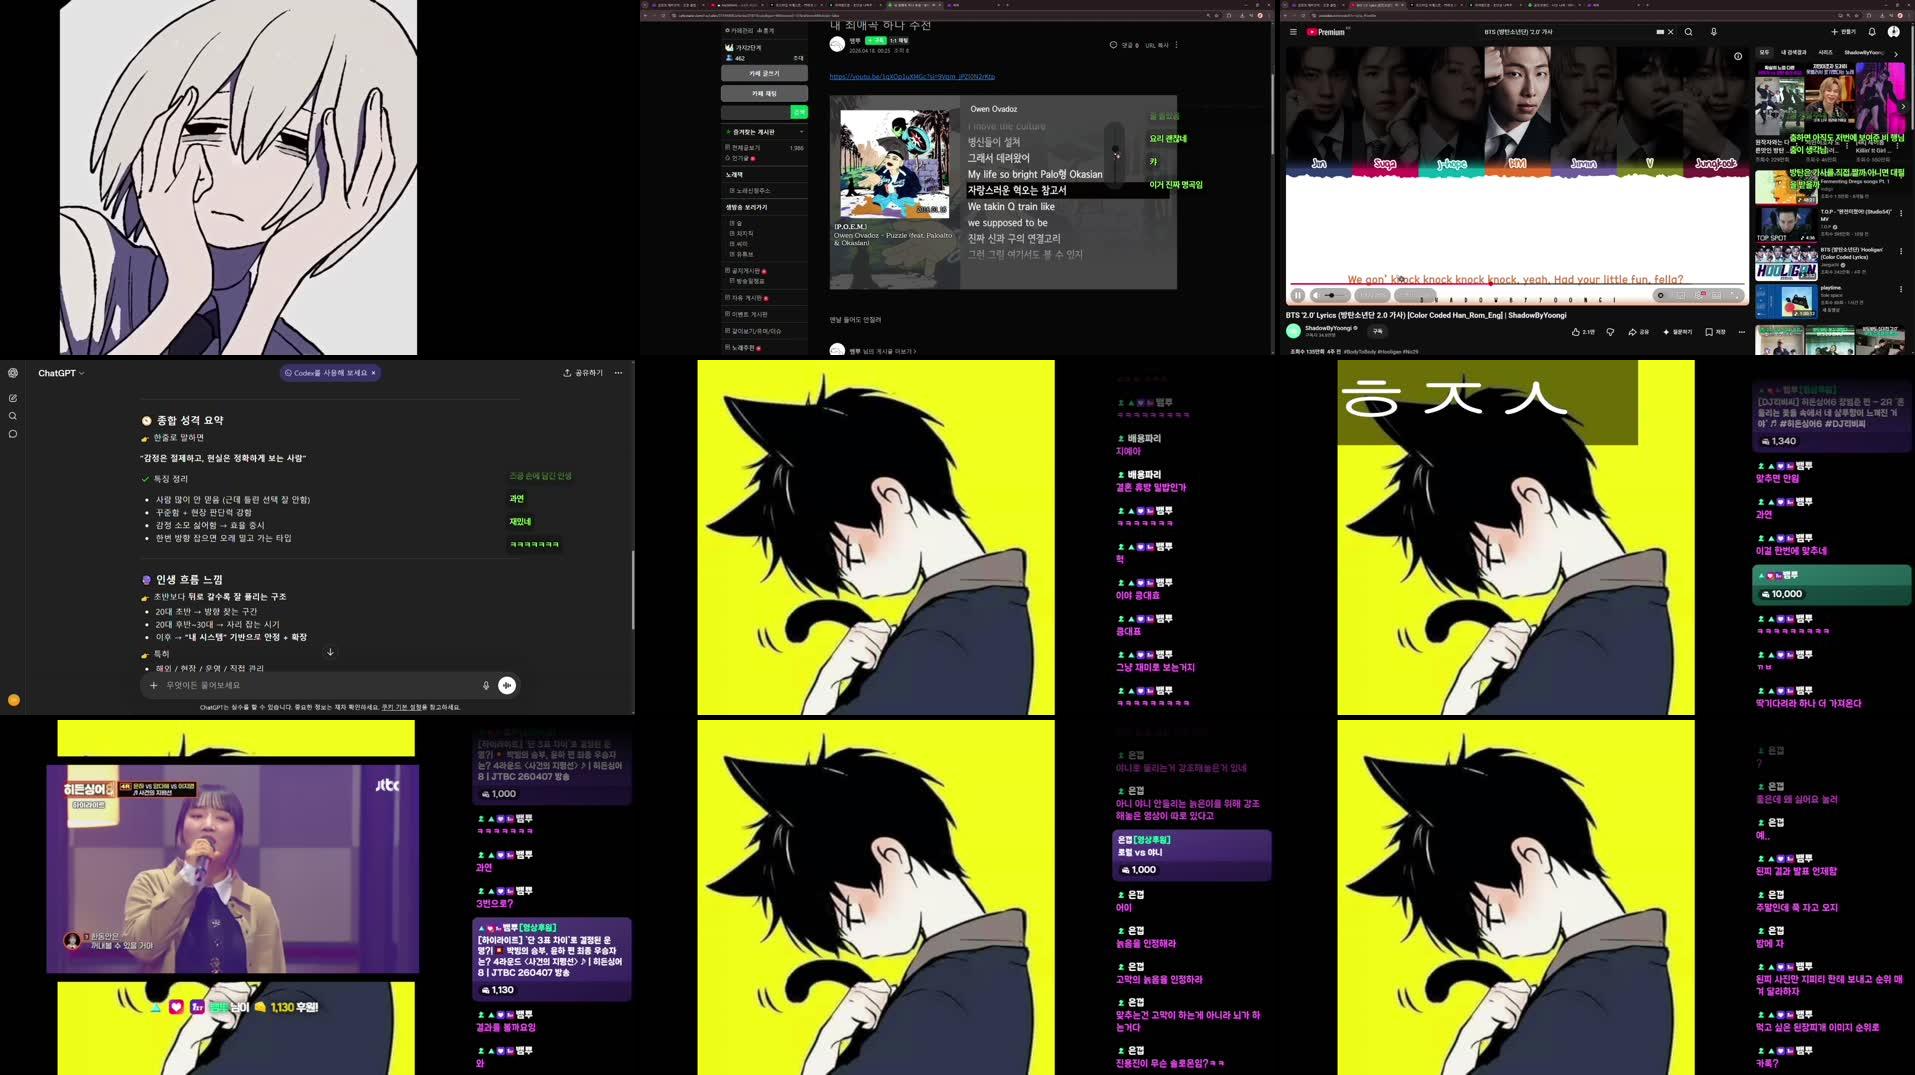Image resolution: width=1915 pixels, height=1075 pixels.
Task: Seek along the BTS video progress bar
Action: 1516,285
